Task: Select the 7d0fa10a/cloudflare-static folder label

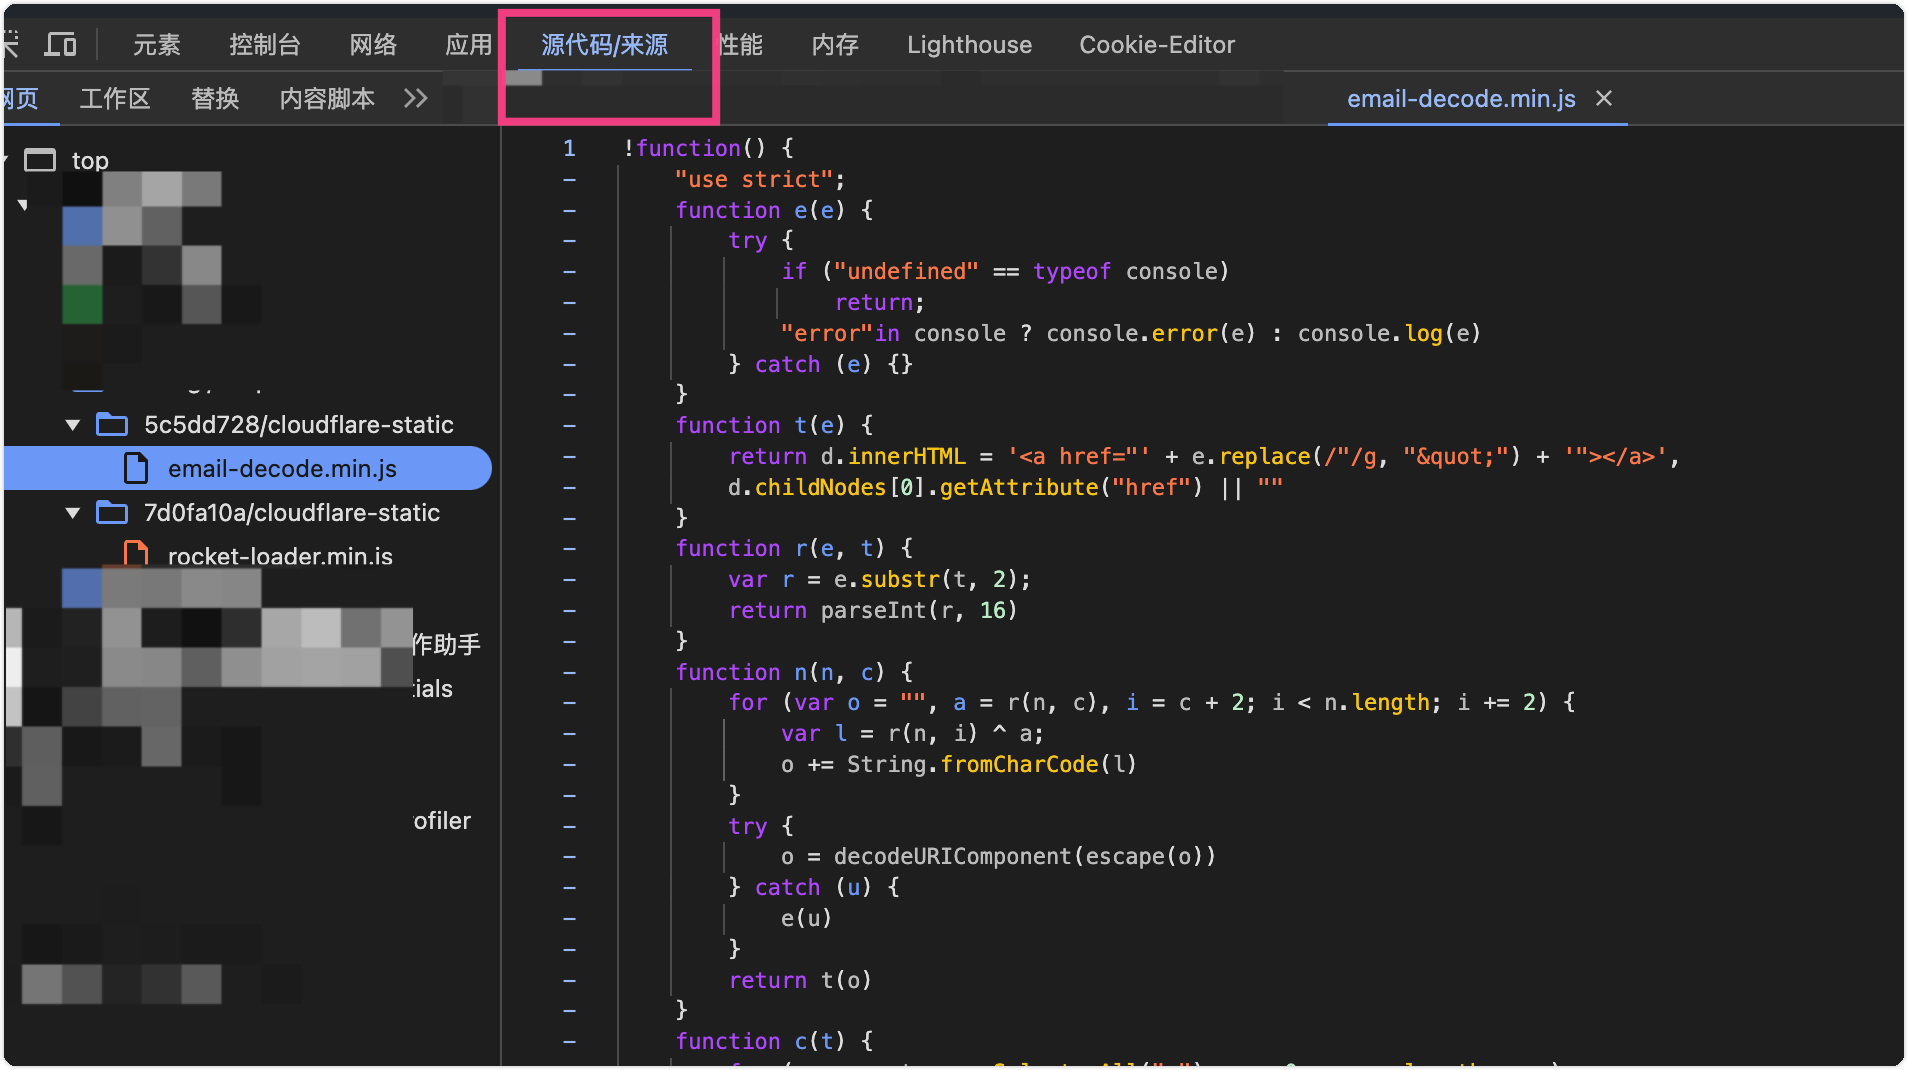Action: click(292, 513)
